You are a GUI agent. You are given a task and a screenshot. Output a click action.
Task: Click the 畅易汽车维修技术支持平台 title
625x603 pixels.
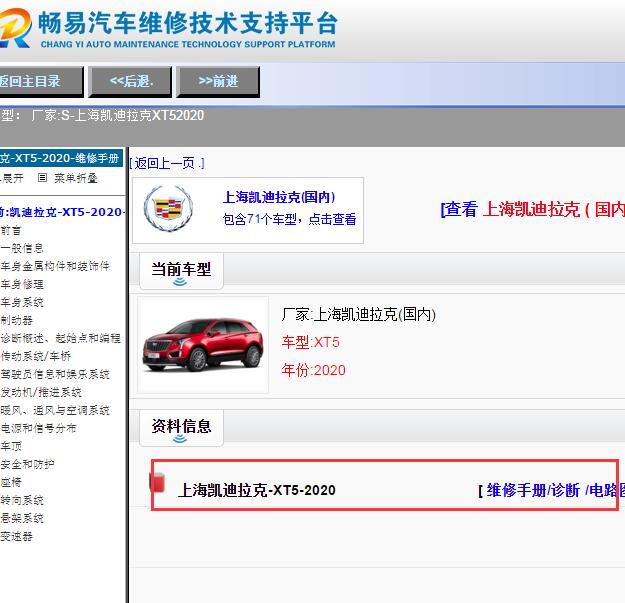188,23
